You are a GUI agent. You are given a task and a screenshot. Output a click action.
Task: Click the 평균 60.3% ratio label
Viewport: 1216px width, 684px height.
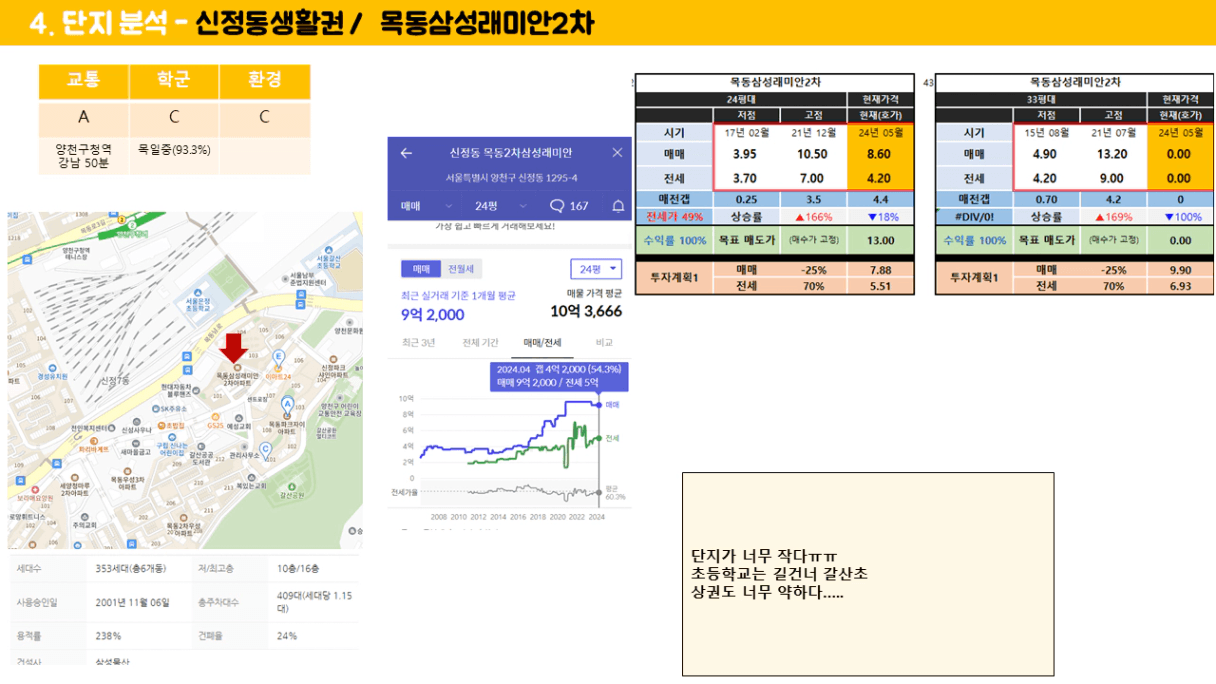click(615, 492)
